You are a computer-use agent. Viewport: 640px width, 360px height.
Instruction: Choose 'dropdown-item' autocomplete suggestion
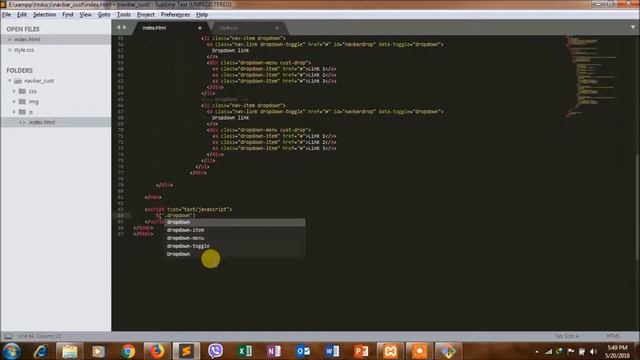coord(235,230)
